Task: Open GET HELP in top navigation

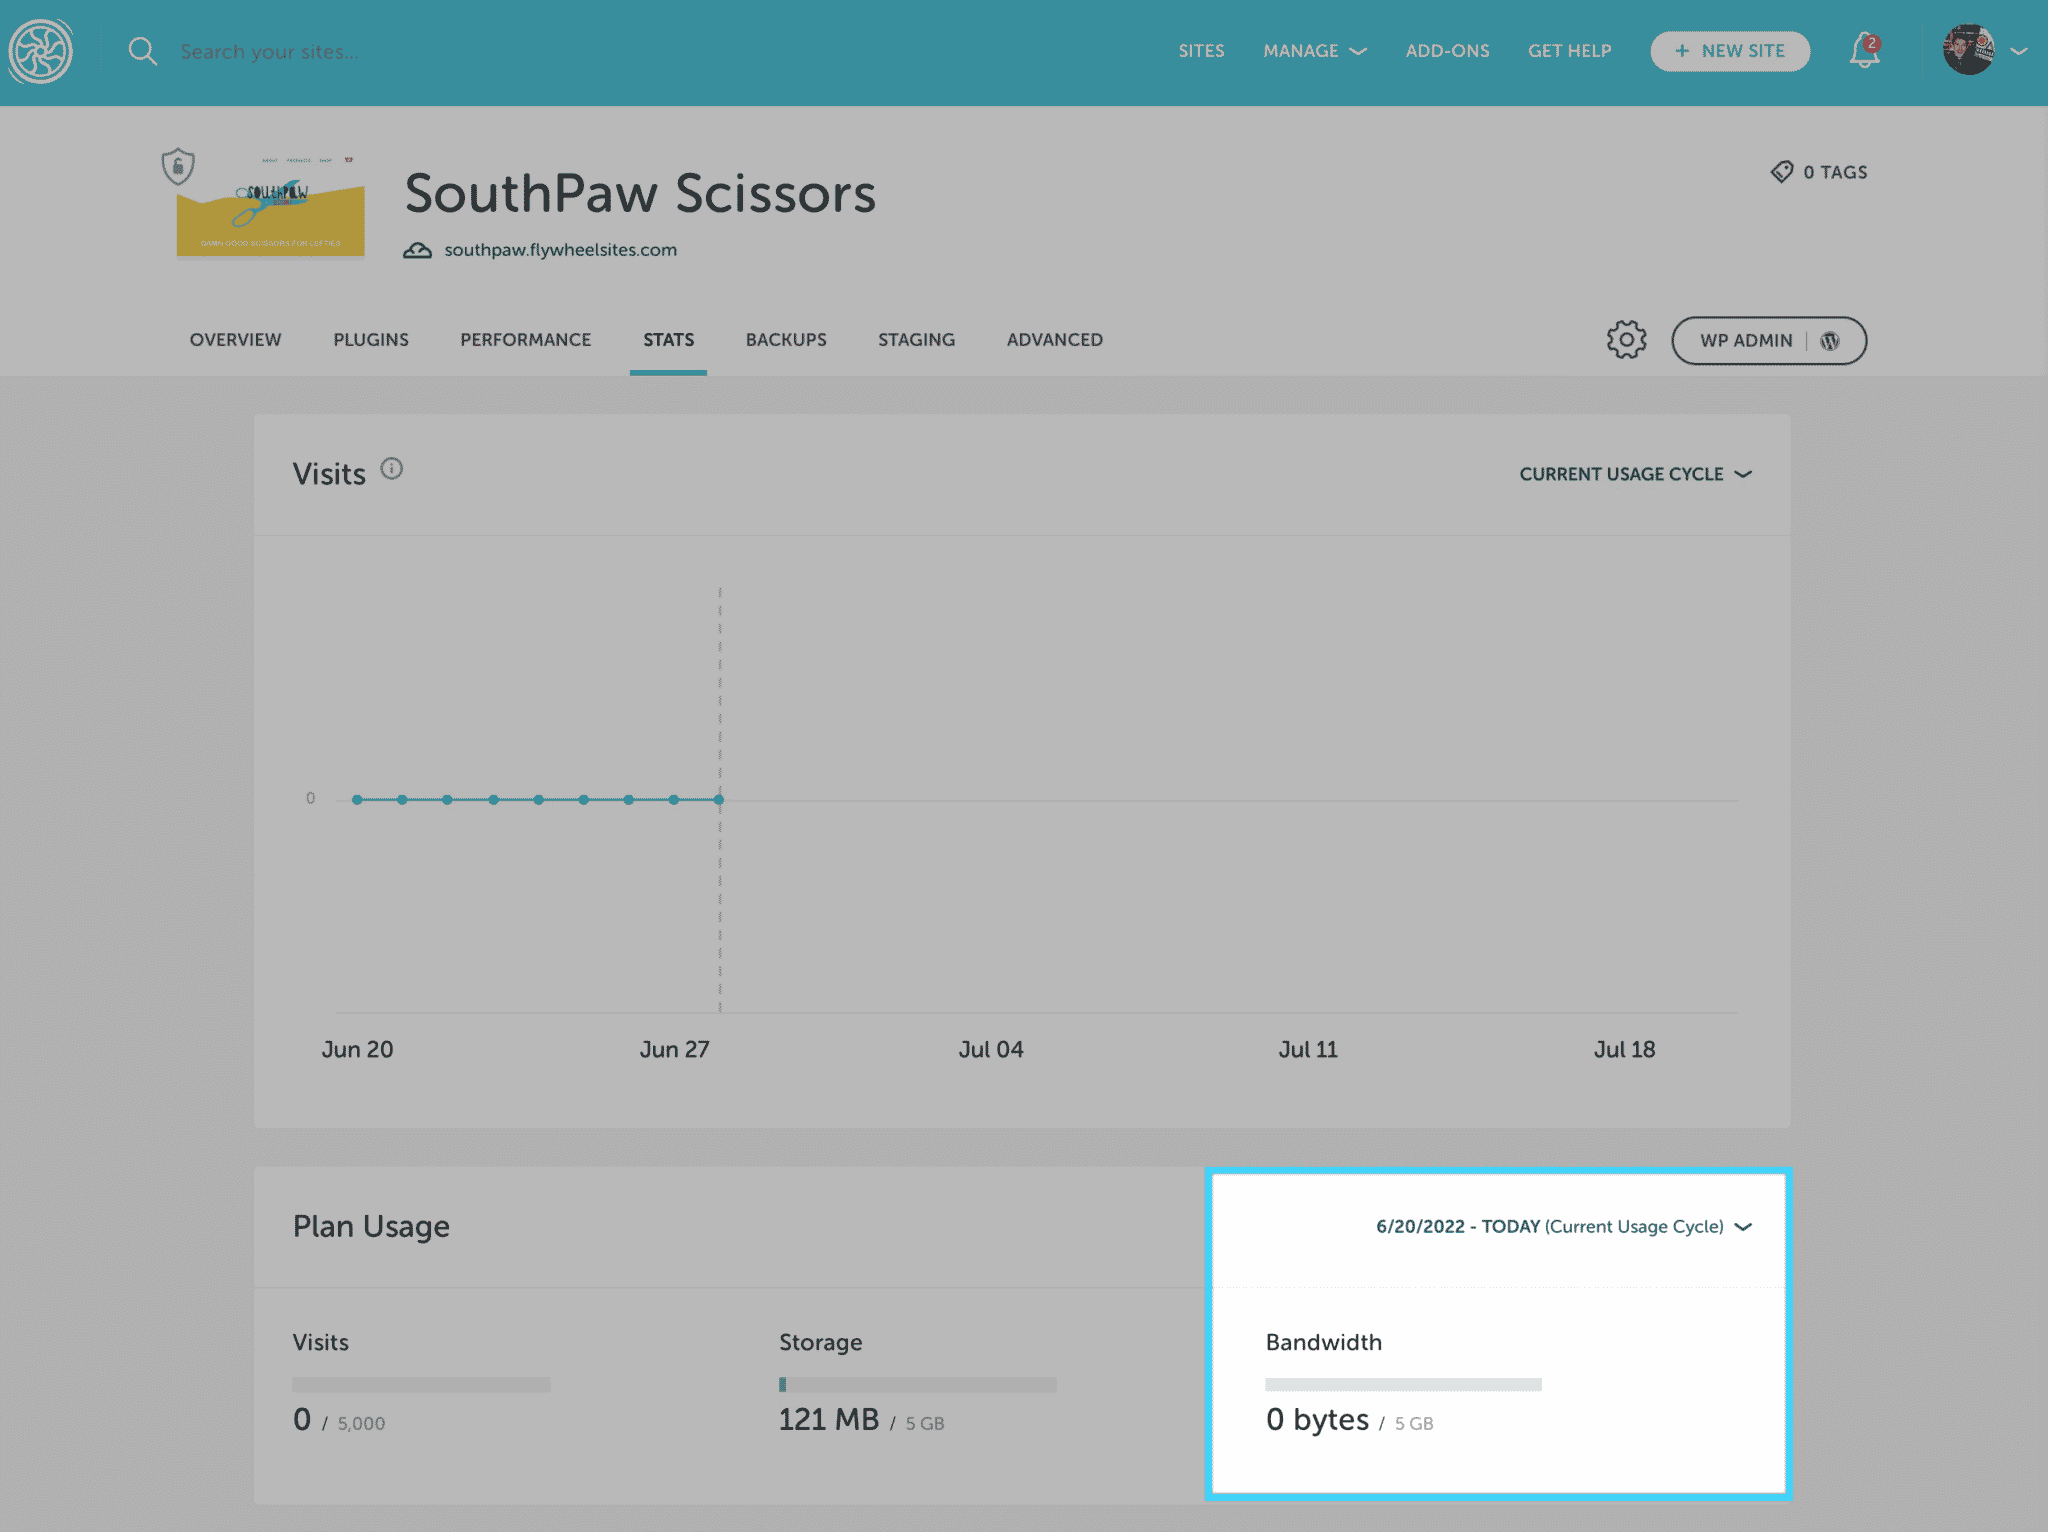Action: click(x=1570, y=51)
